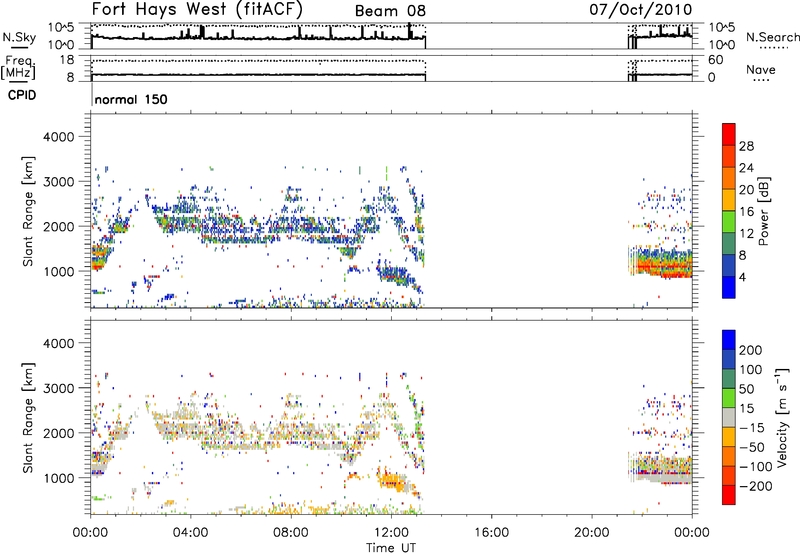Click the 'Power [dB]' colorbar label

pyautogui.click(x=763, y=211)
